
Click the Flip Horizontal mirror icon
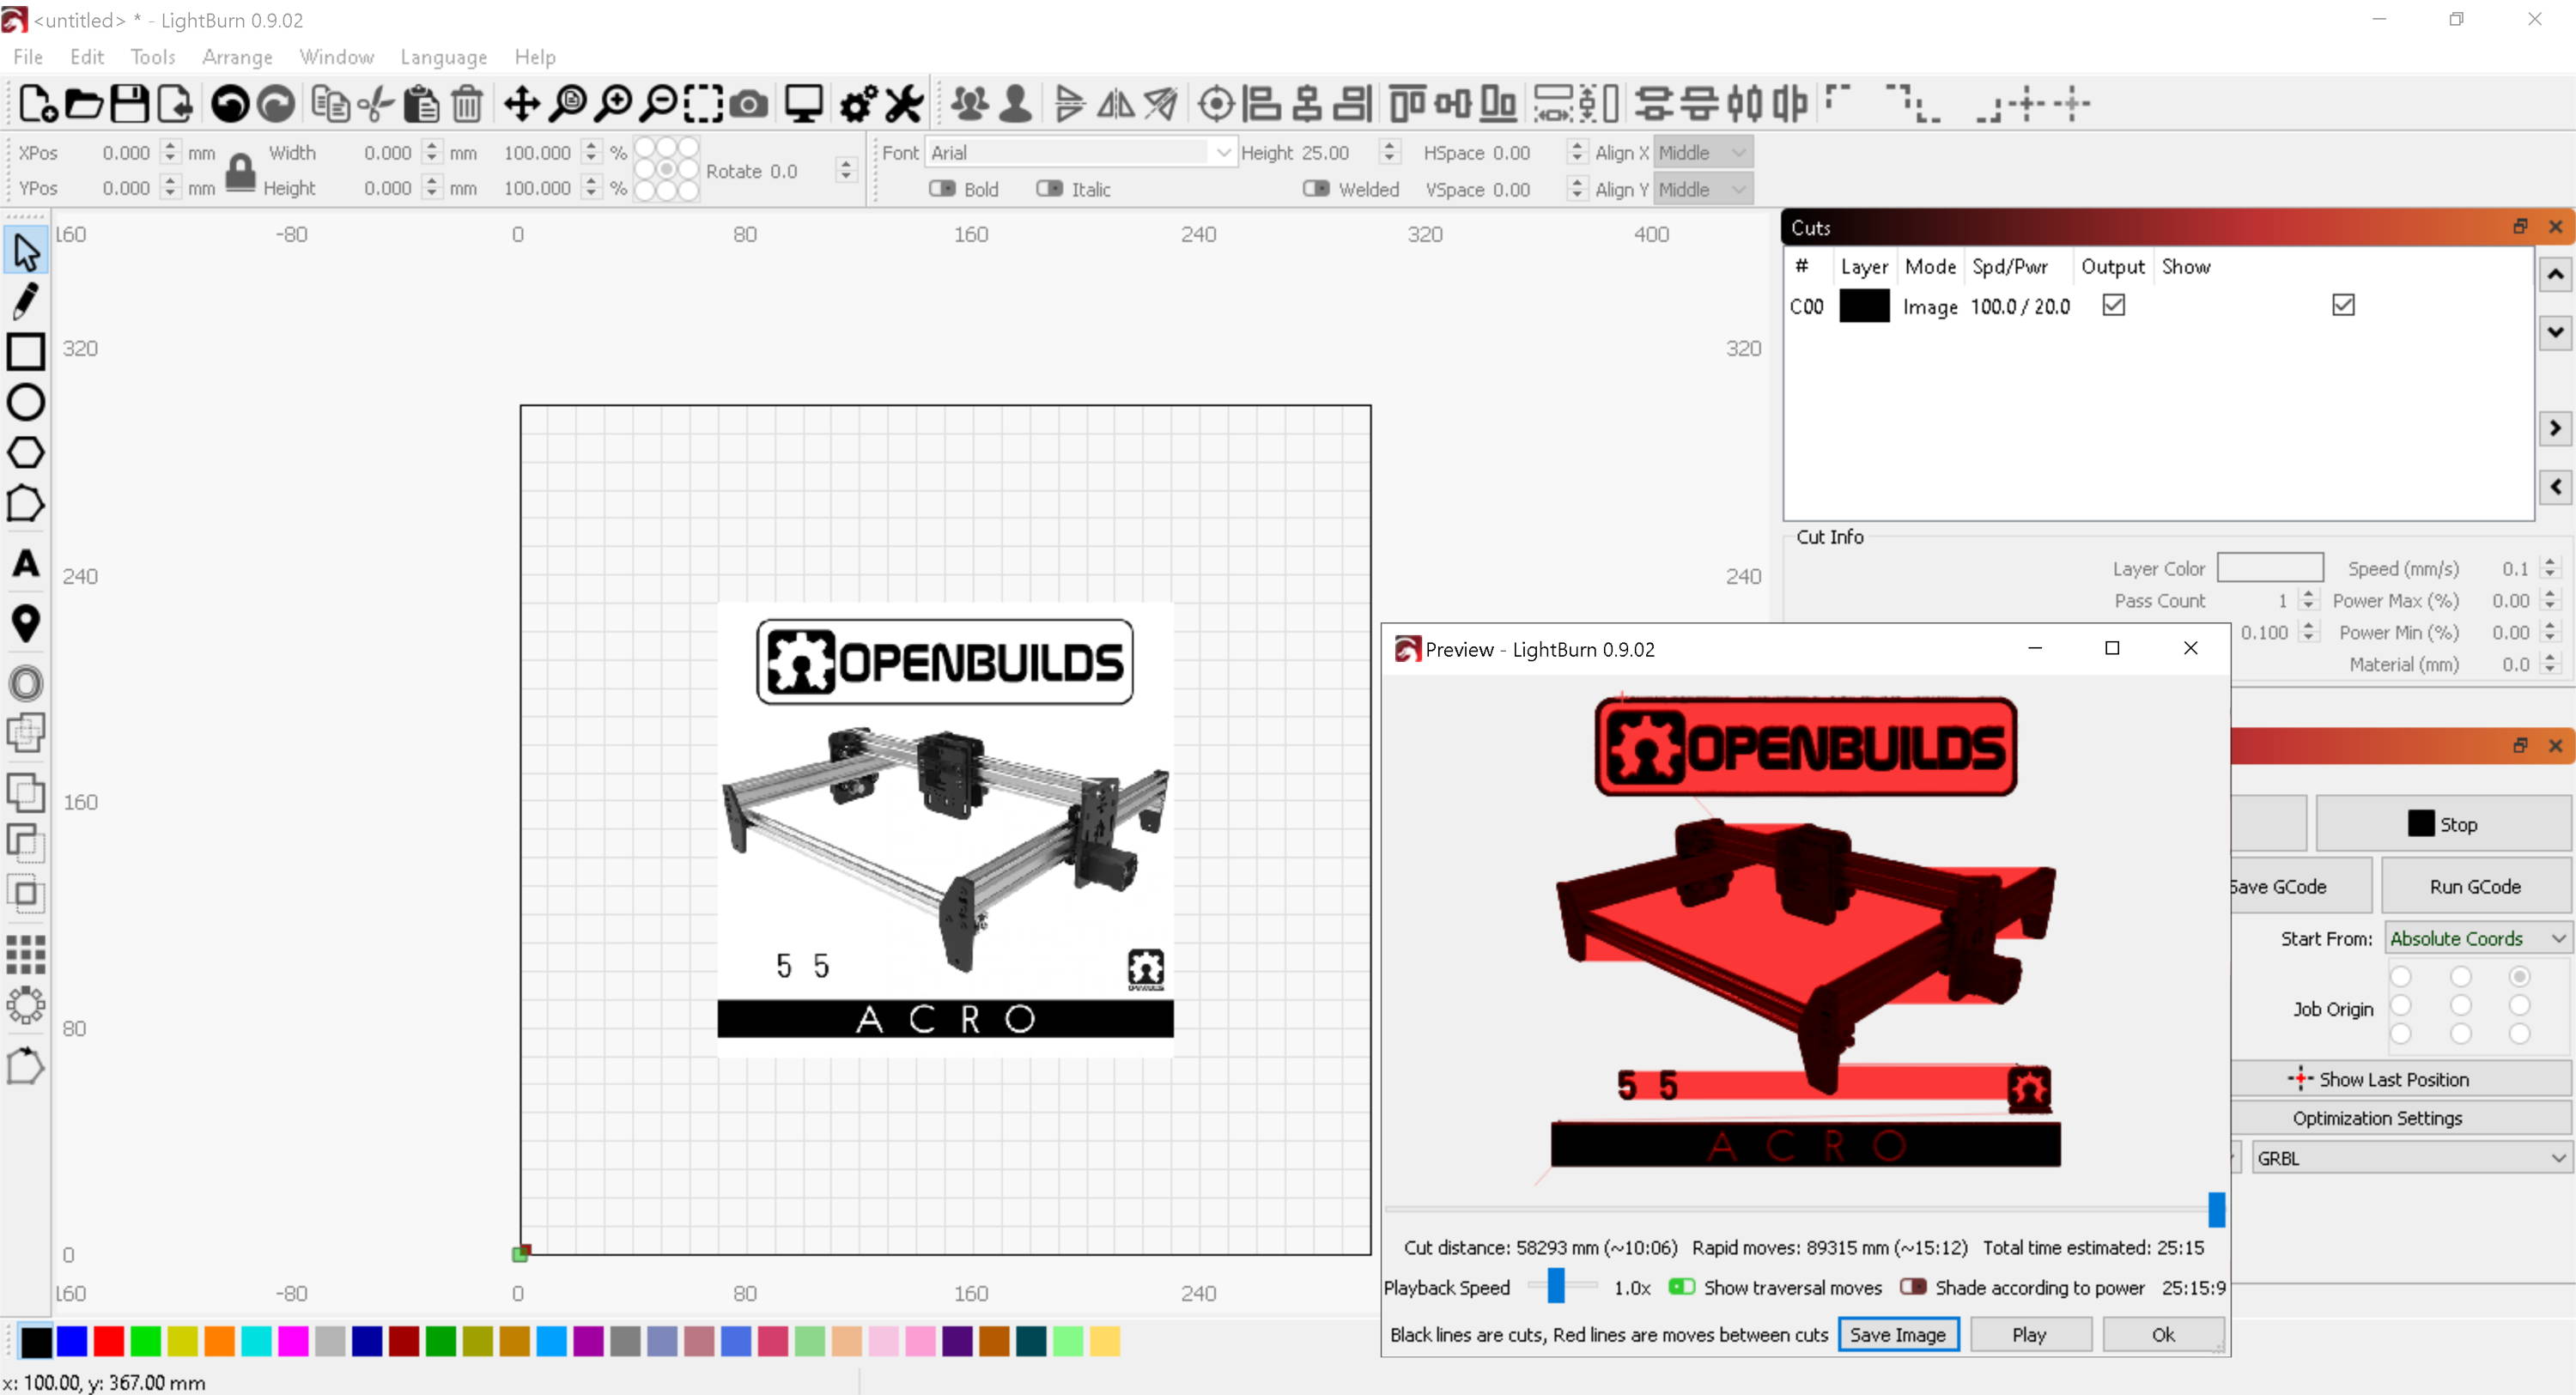[x=1116, y=103]
